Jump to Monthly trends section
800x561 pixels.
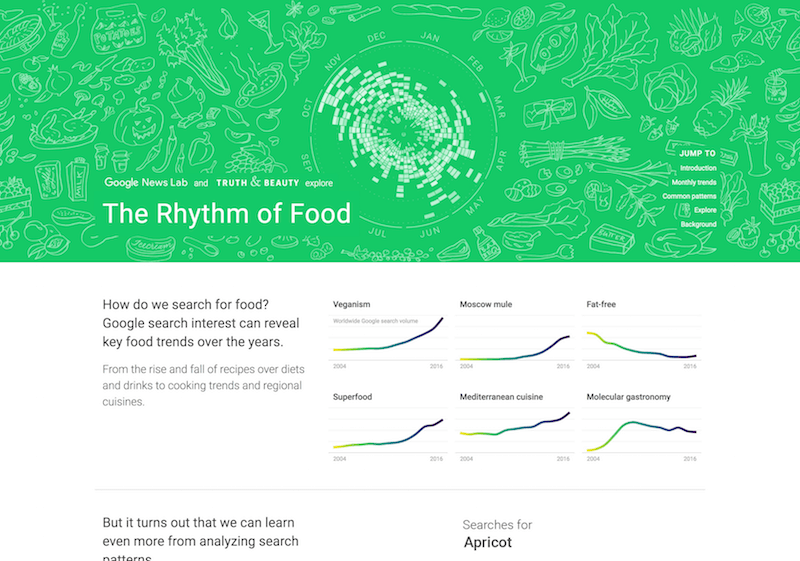tap(693, 183)
